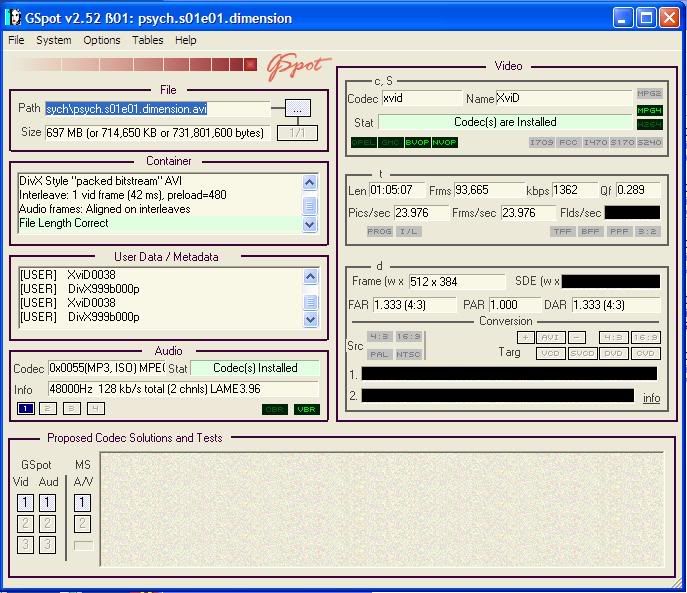
Task: Click the Targ DVD button
Action: coord(614,353)
